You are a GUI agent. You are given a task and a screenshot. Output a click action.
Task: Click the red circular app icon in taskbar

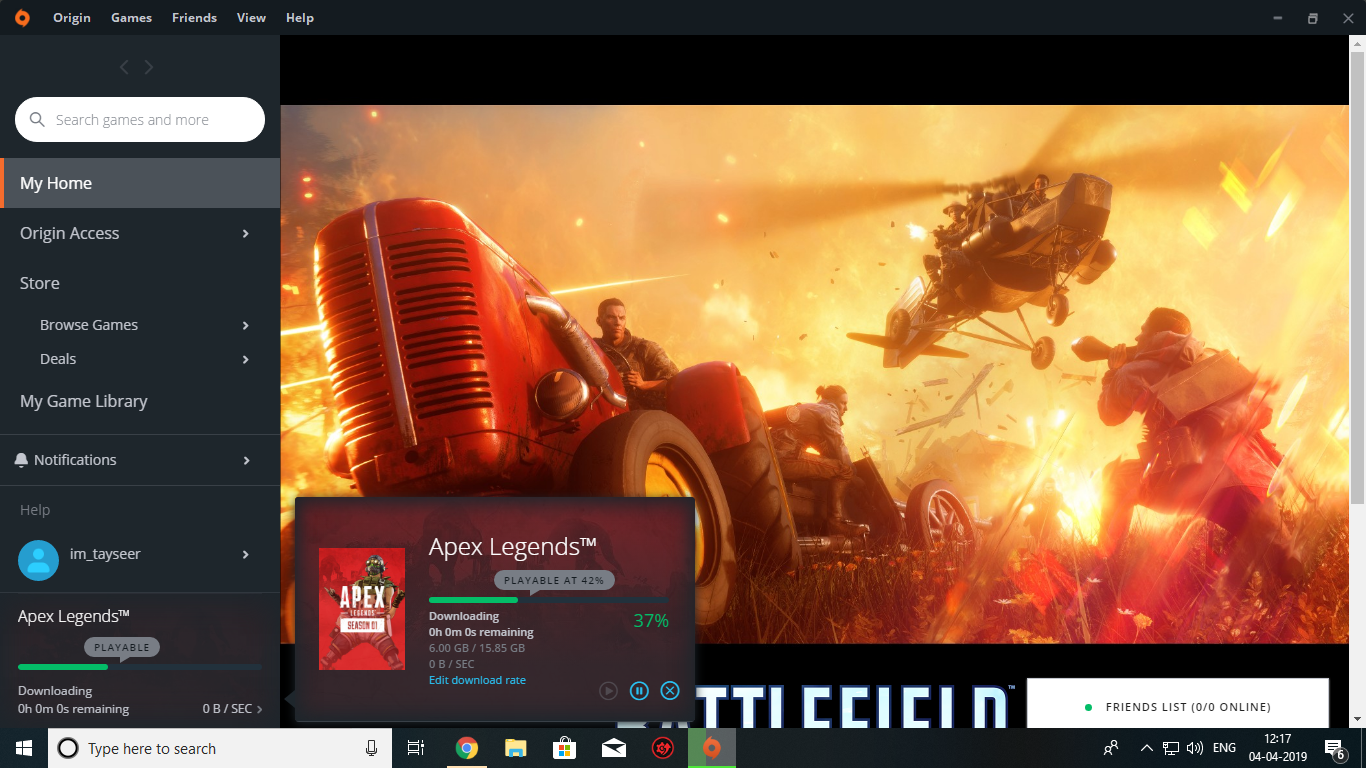662,748
